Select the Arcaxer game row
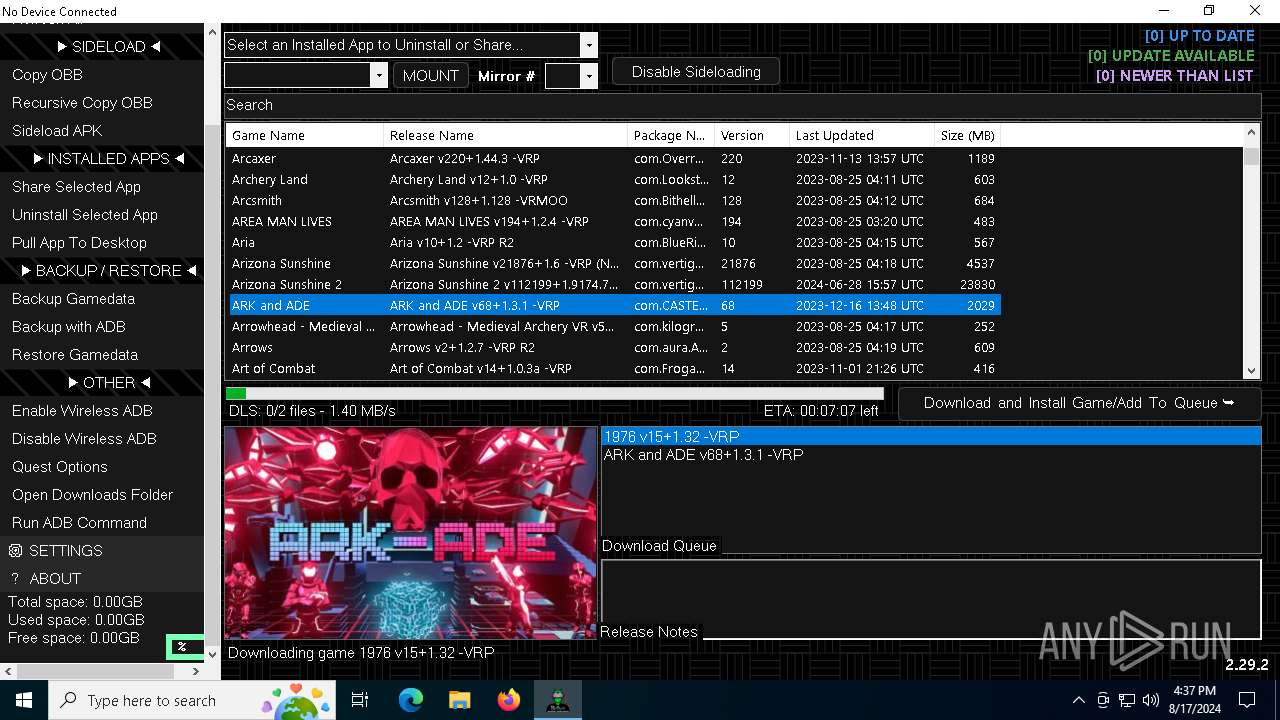Screen dimensions: 1280x720 (614, 158)
